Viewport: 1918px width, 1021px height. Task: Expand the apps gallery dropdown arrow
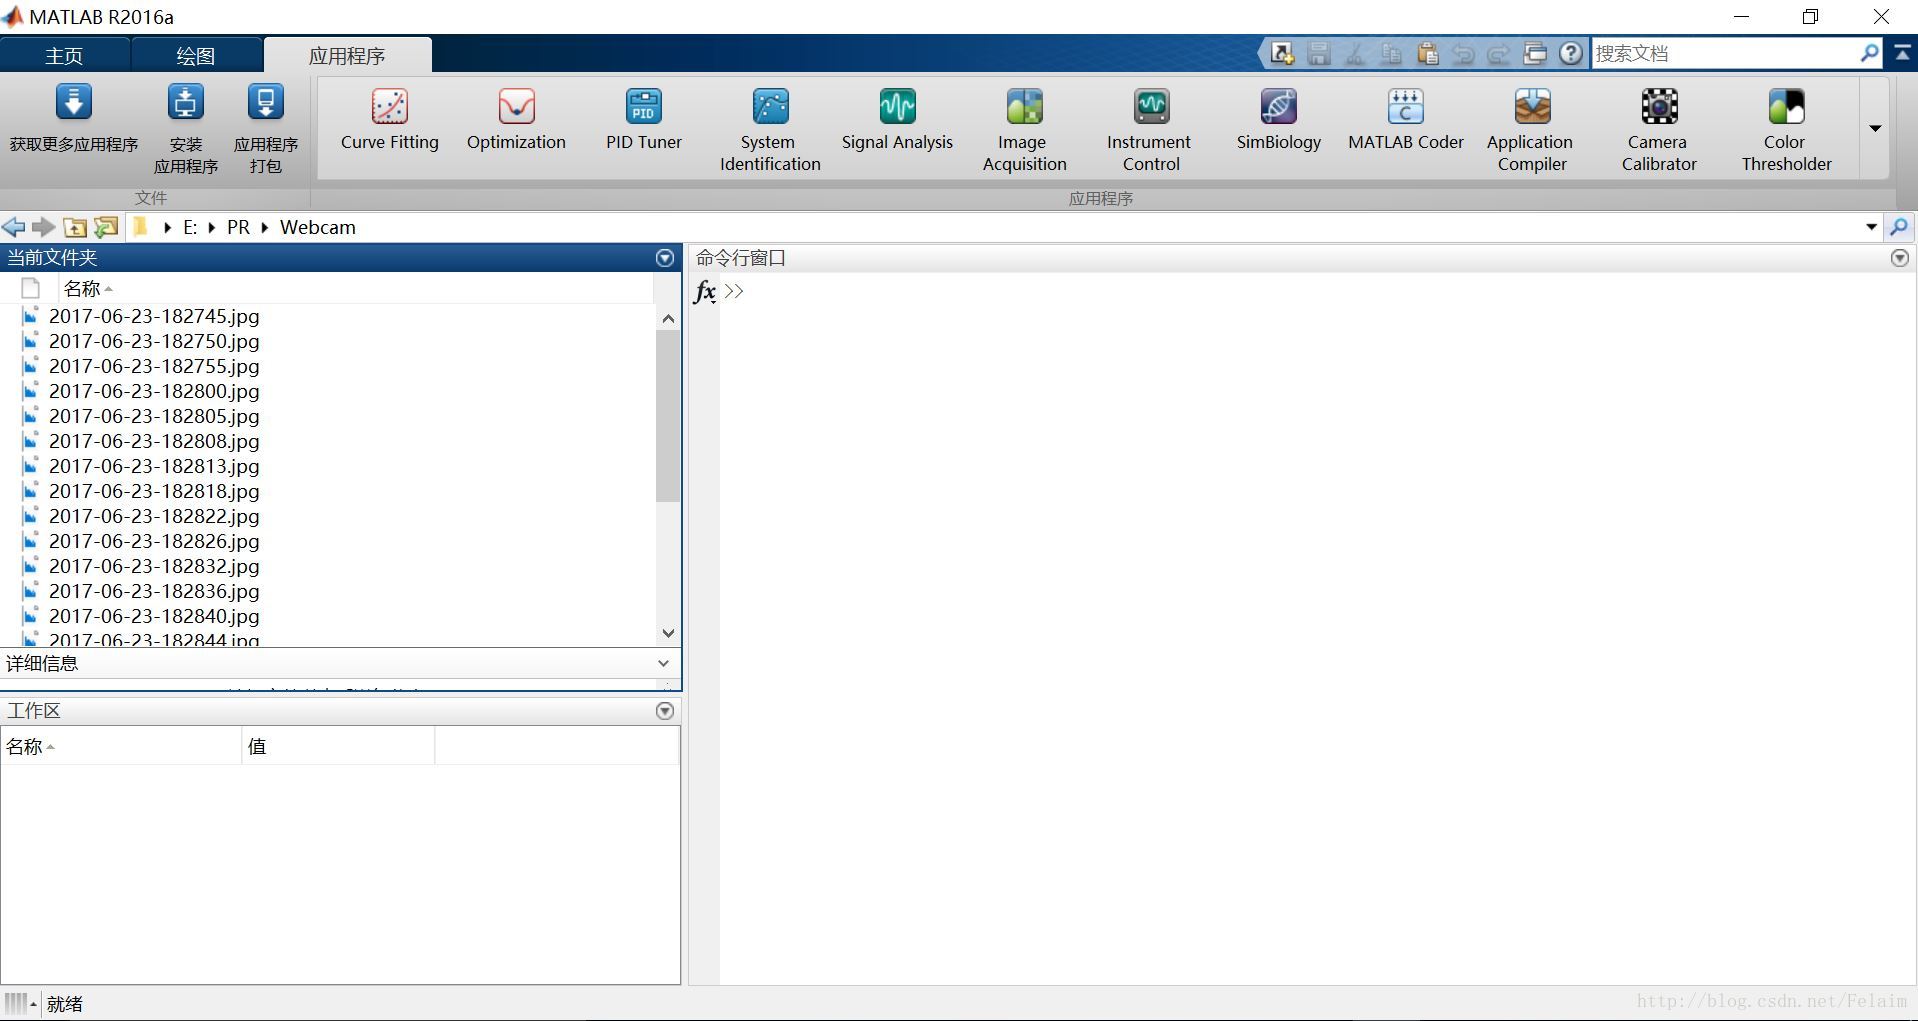click(x=1875, y=128)
